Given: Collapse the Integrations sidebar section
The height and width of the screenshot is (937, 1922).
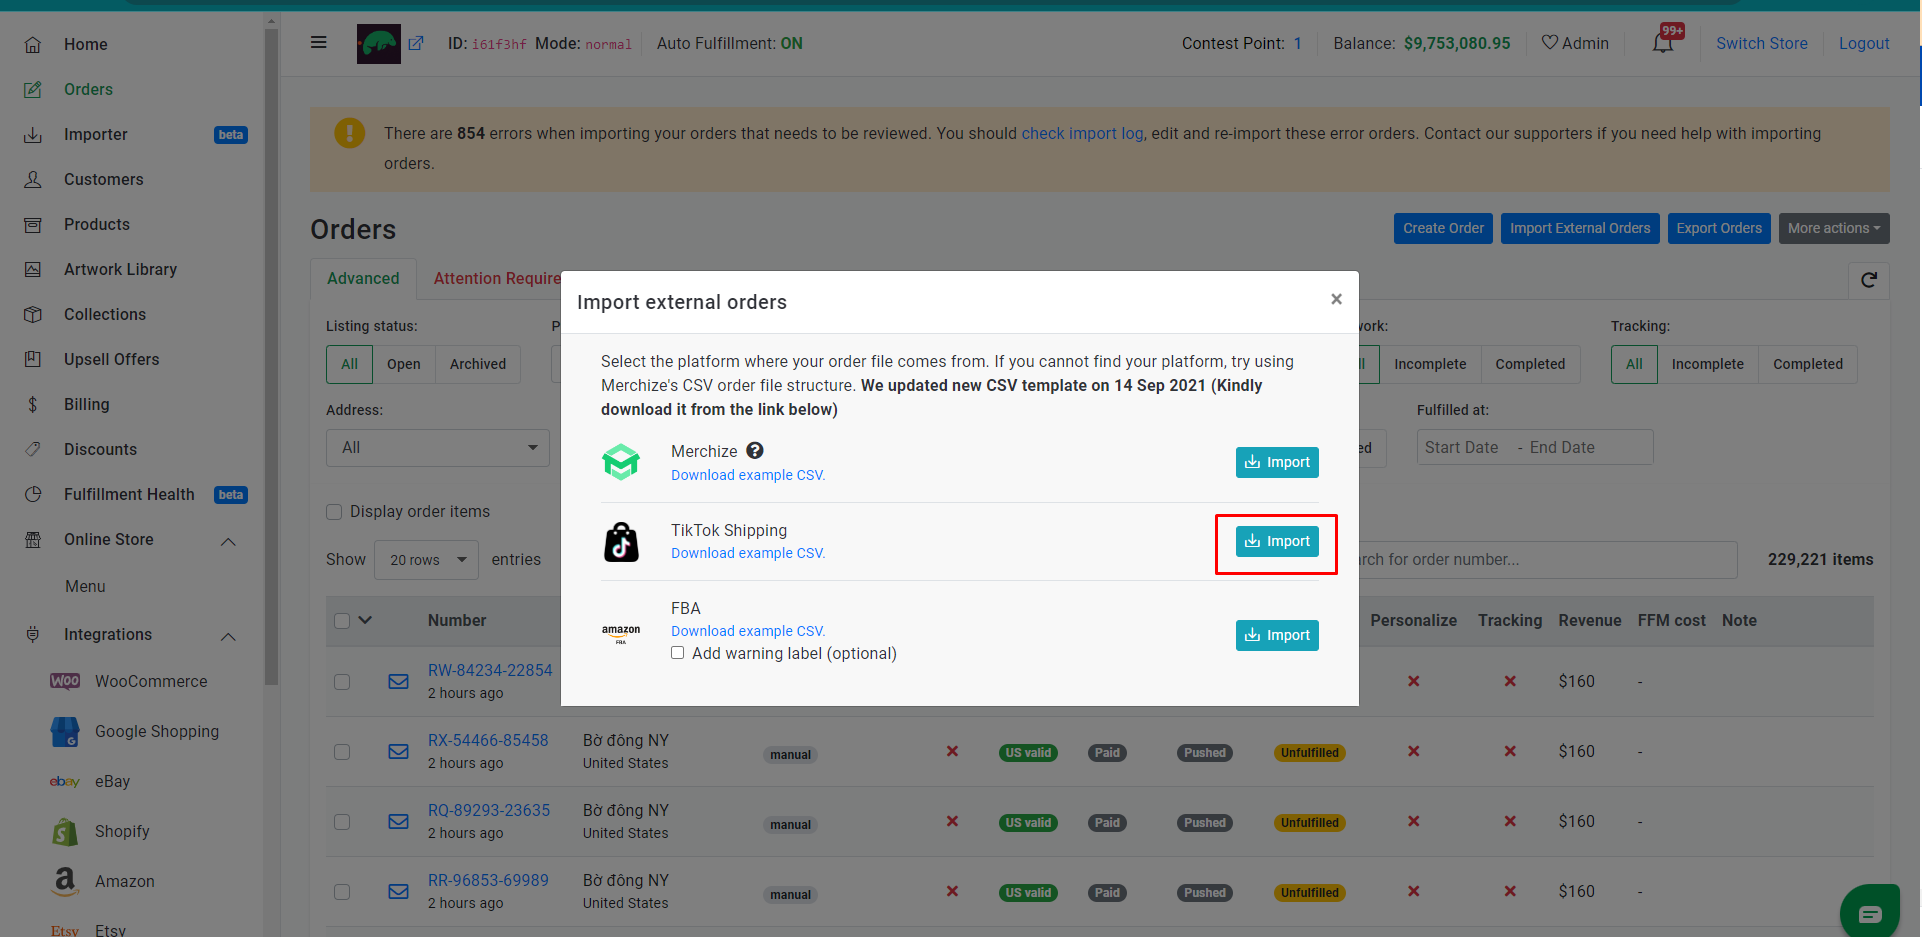Looking at the screenshot, I should pyautogui.click(x=228, y=636).
